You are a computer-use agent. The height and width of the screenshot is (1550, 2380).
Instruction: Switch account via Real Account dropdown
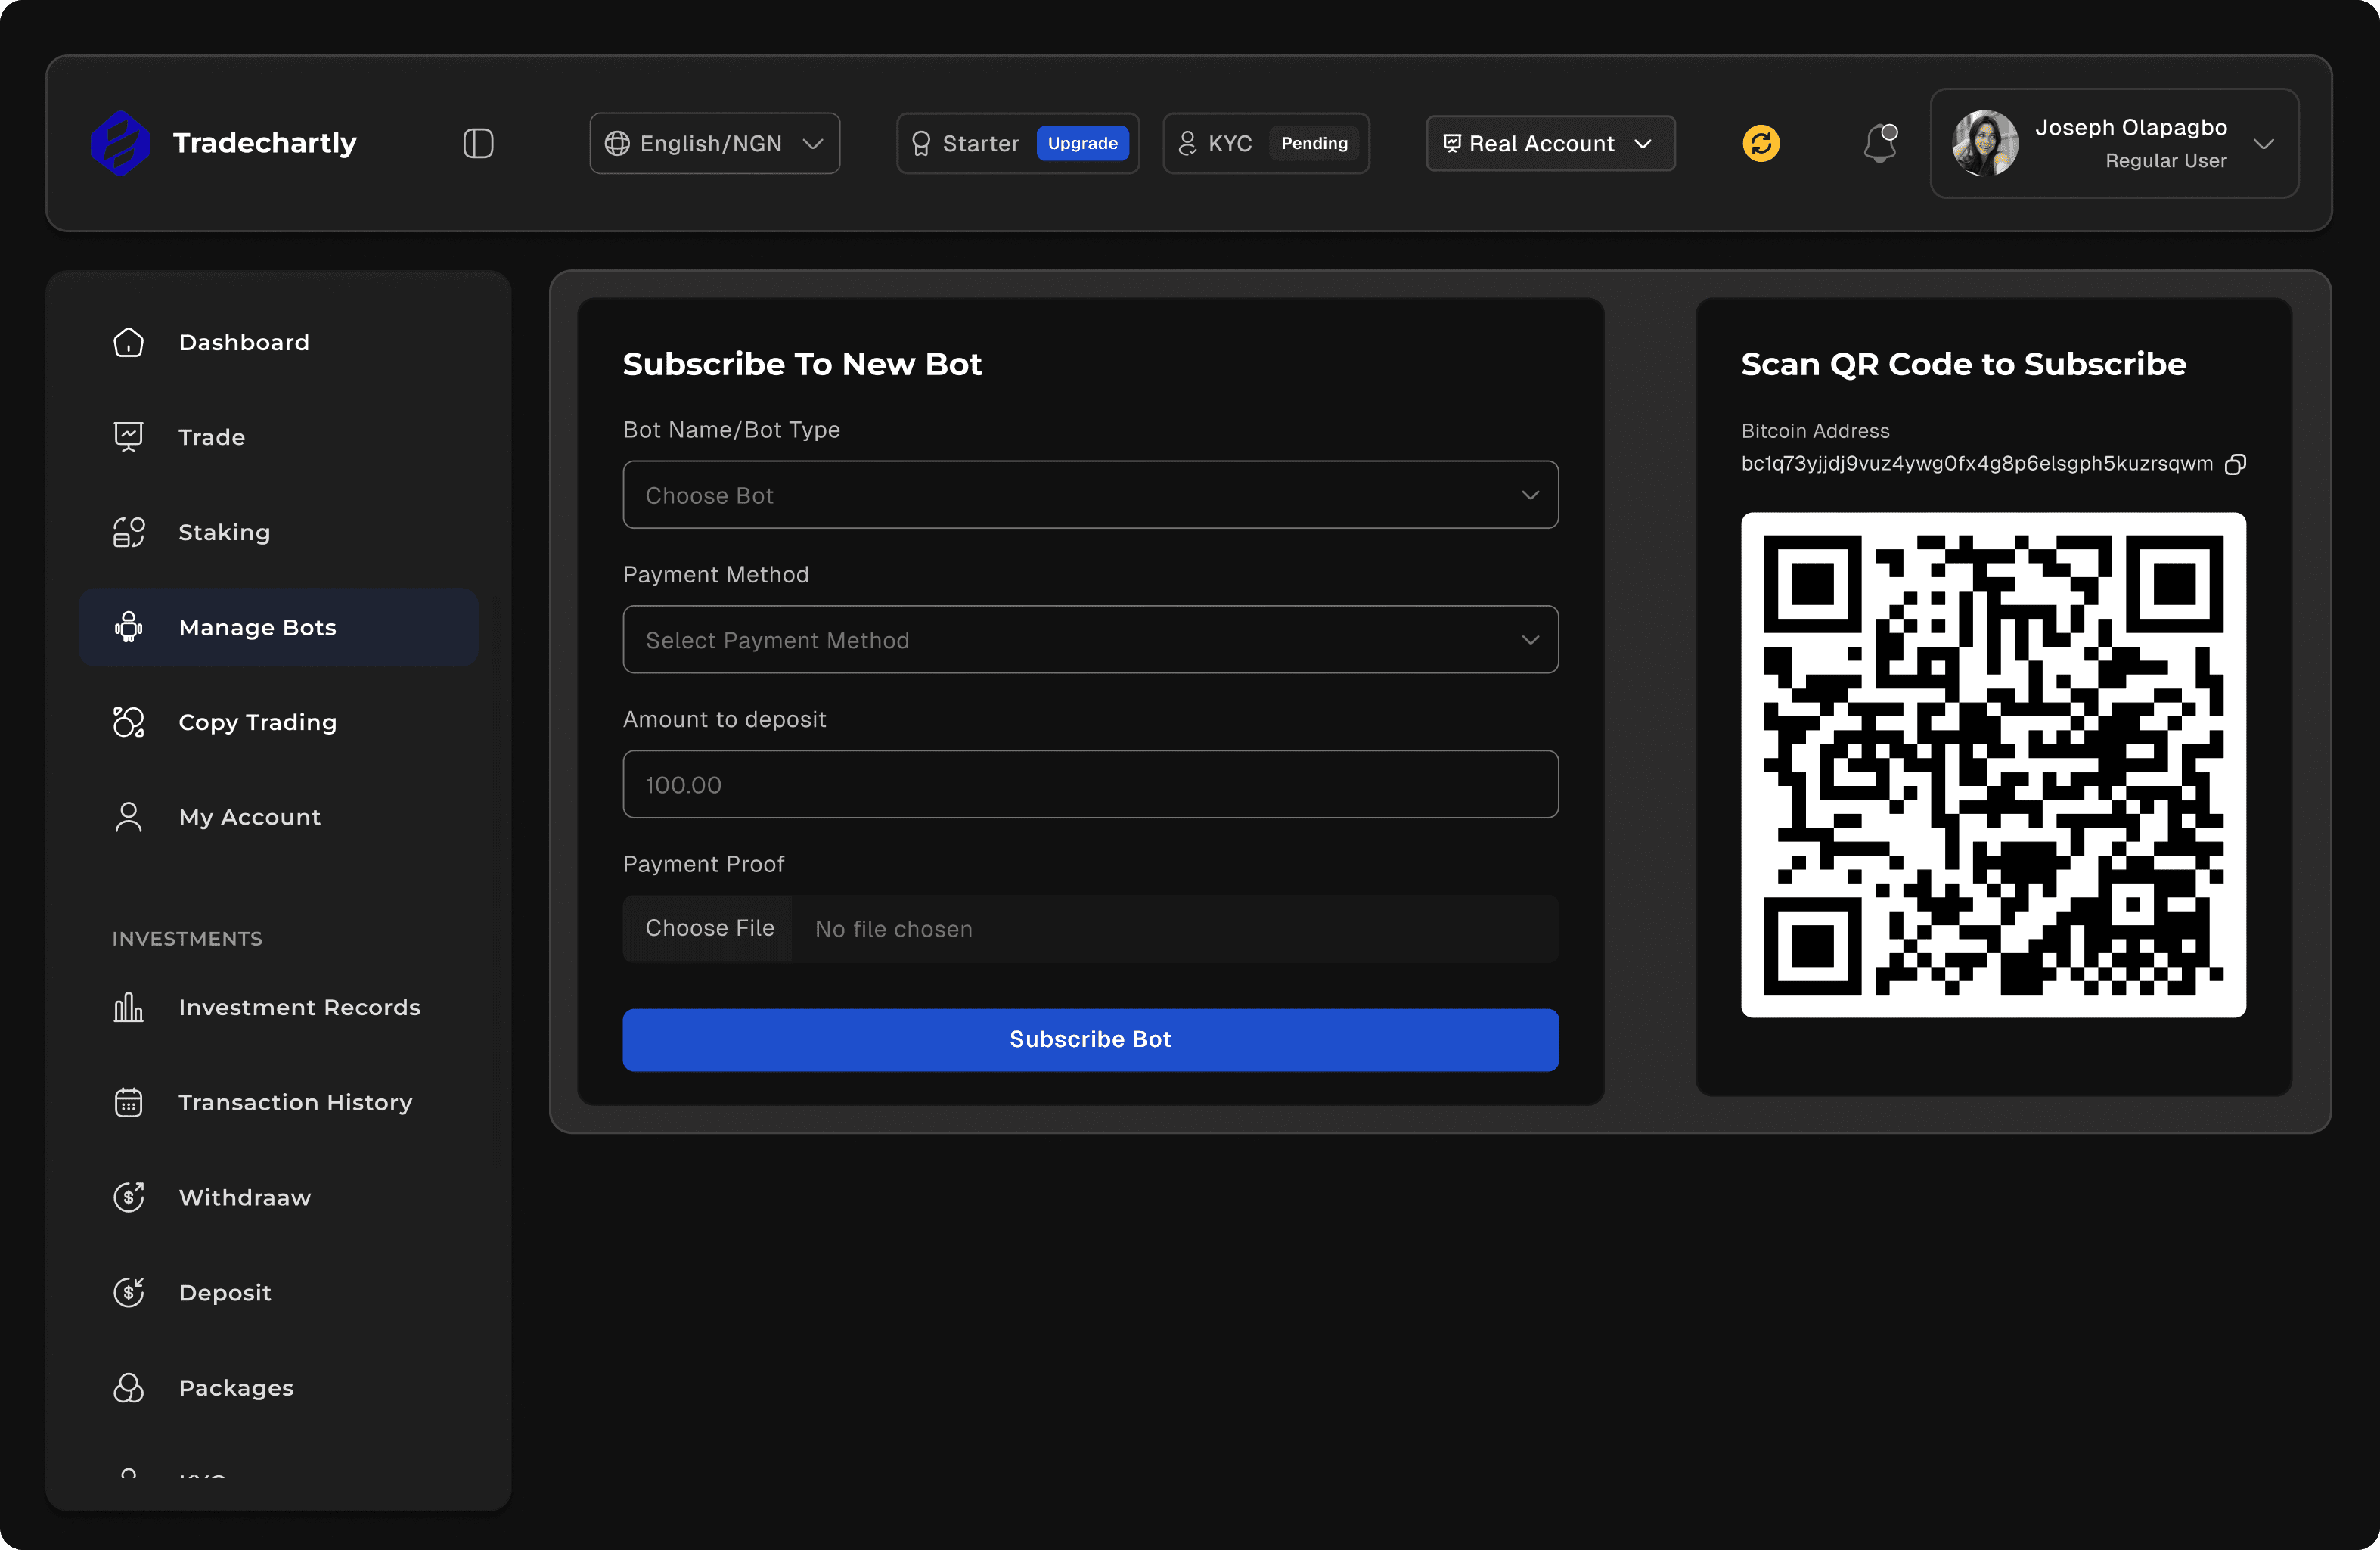[1550, 143]
